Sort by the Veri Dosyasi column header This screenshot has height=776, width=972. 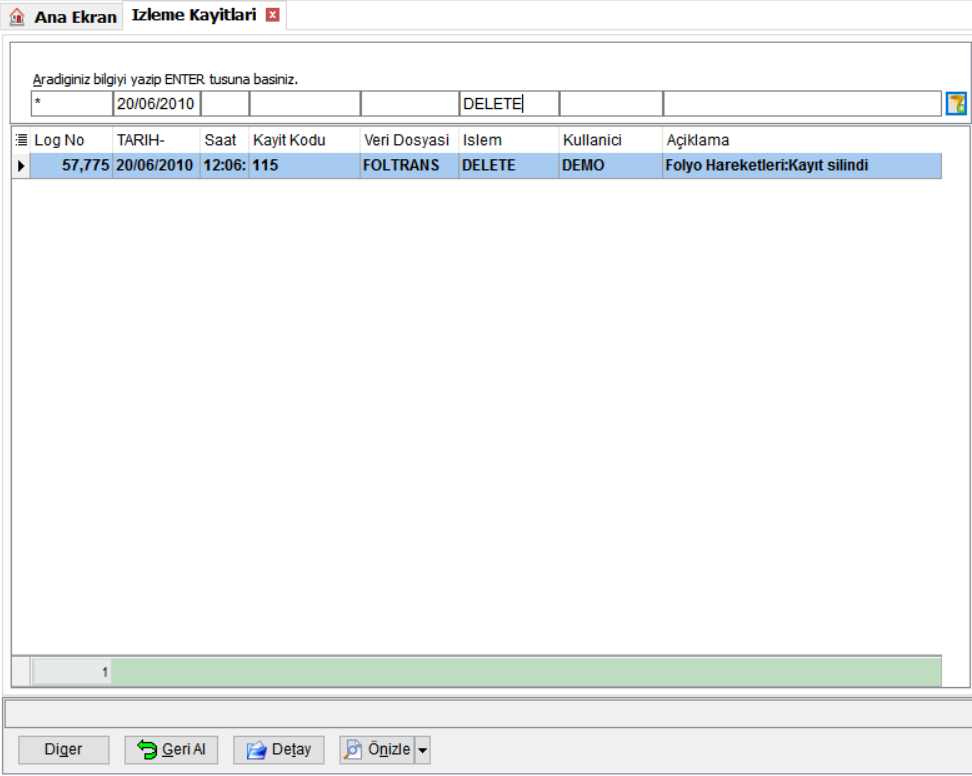409,140
